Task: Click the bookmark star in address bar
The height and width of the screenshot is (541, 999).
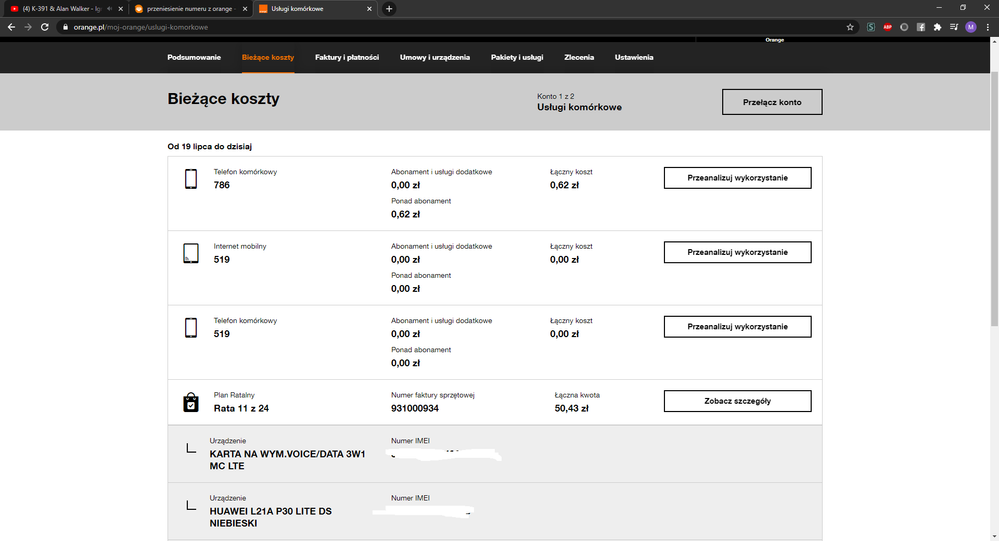Action: pos(850,27)
